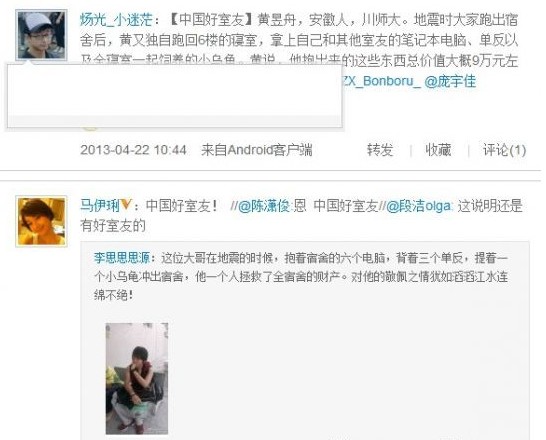
Task: Open 马伊琍's profile avatar
Action: point(41,221)
